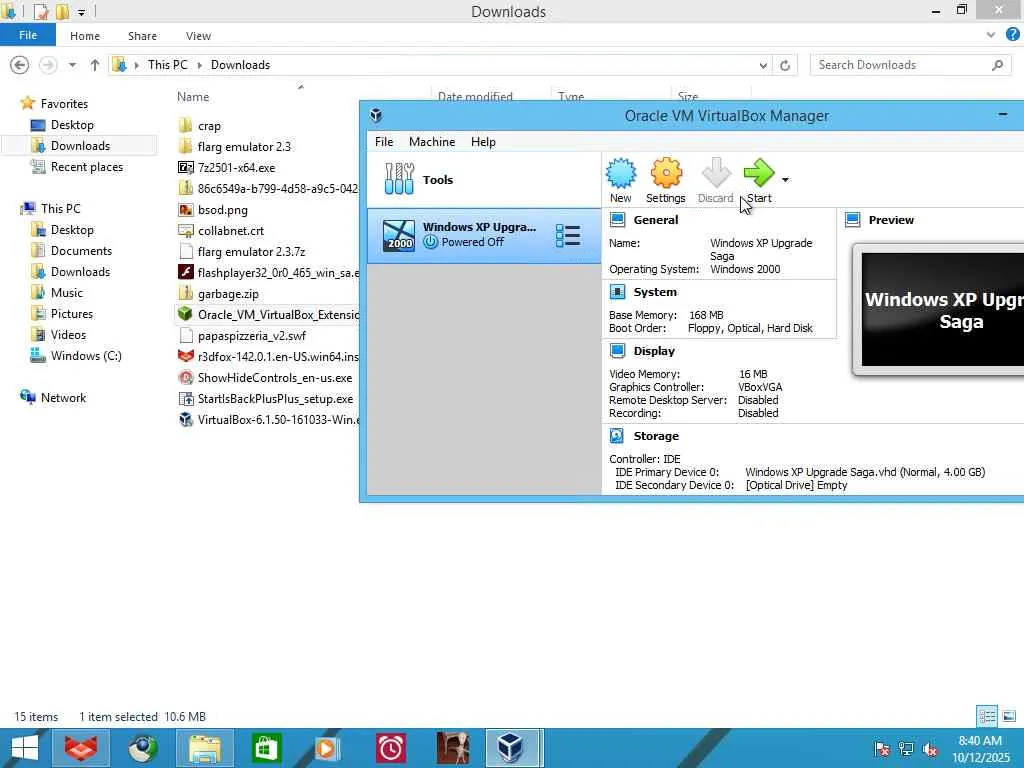
Task: Select Recent places under Favorites
Action: click(x=87, y=167)
